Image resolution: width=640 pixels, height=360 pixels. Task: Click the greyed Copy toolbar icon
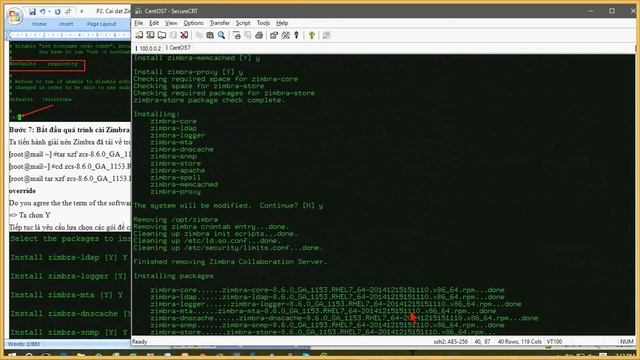(199, 35)
